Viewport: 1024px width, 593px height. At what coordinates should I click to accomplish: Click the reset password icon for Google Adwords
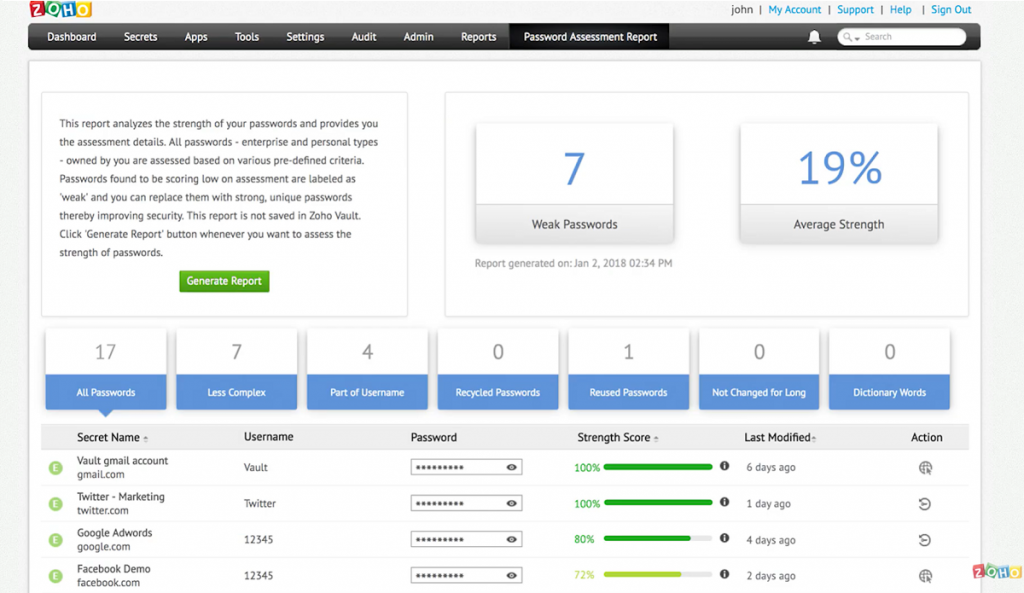pos(925,540)
